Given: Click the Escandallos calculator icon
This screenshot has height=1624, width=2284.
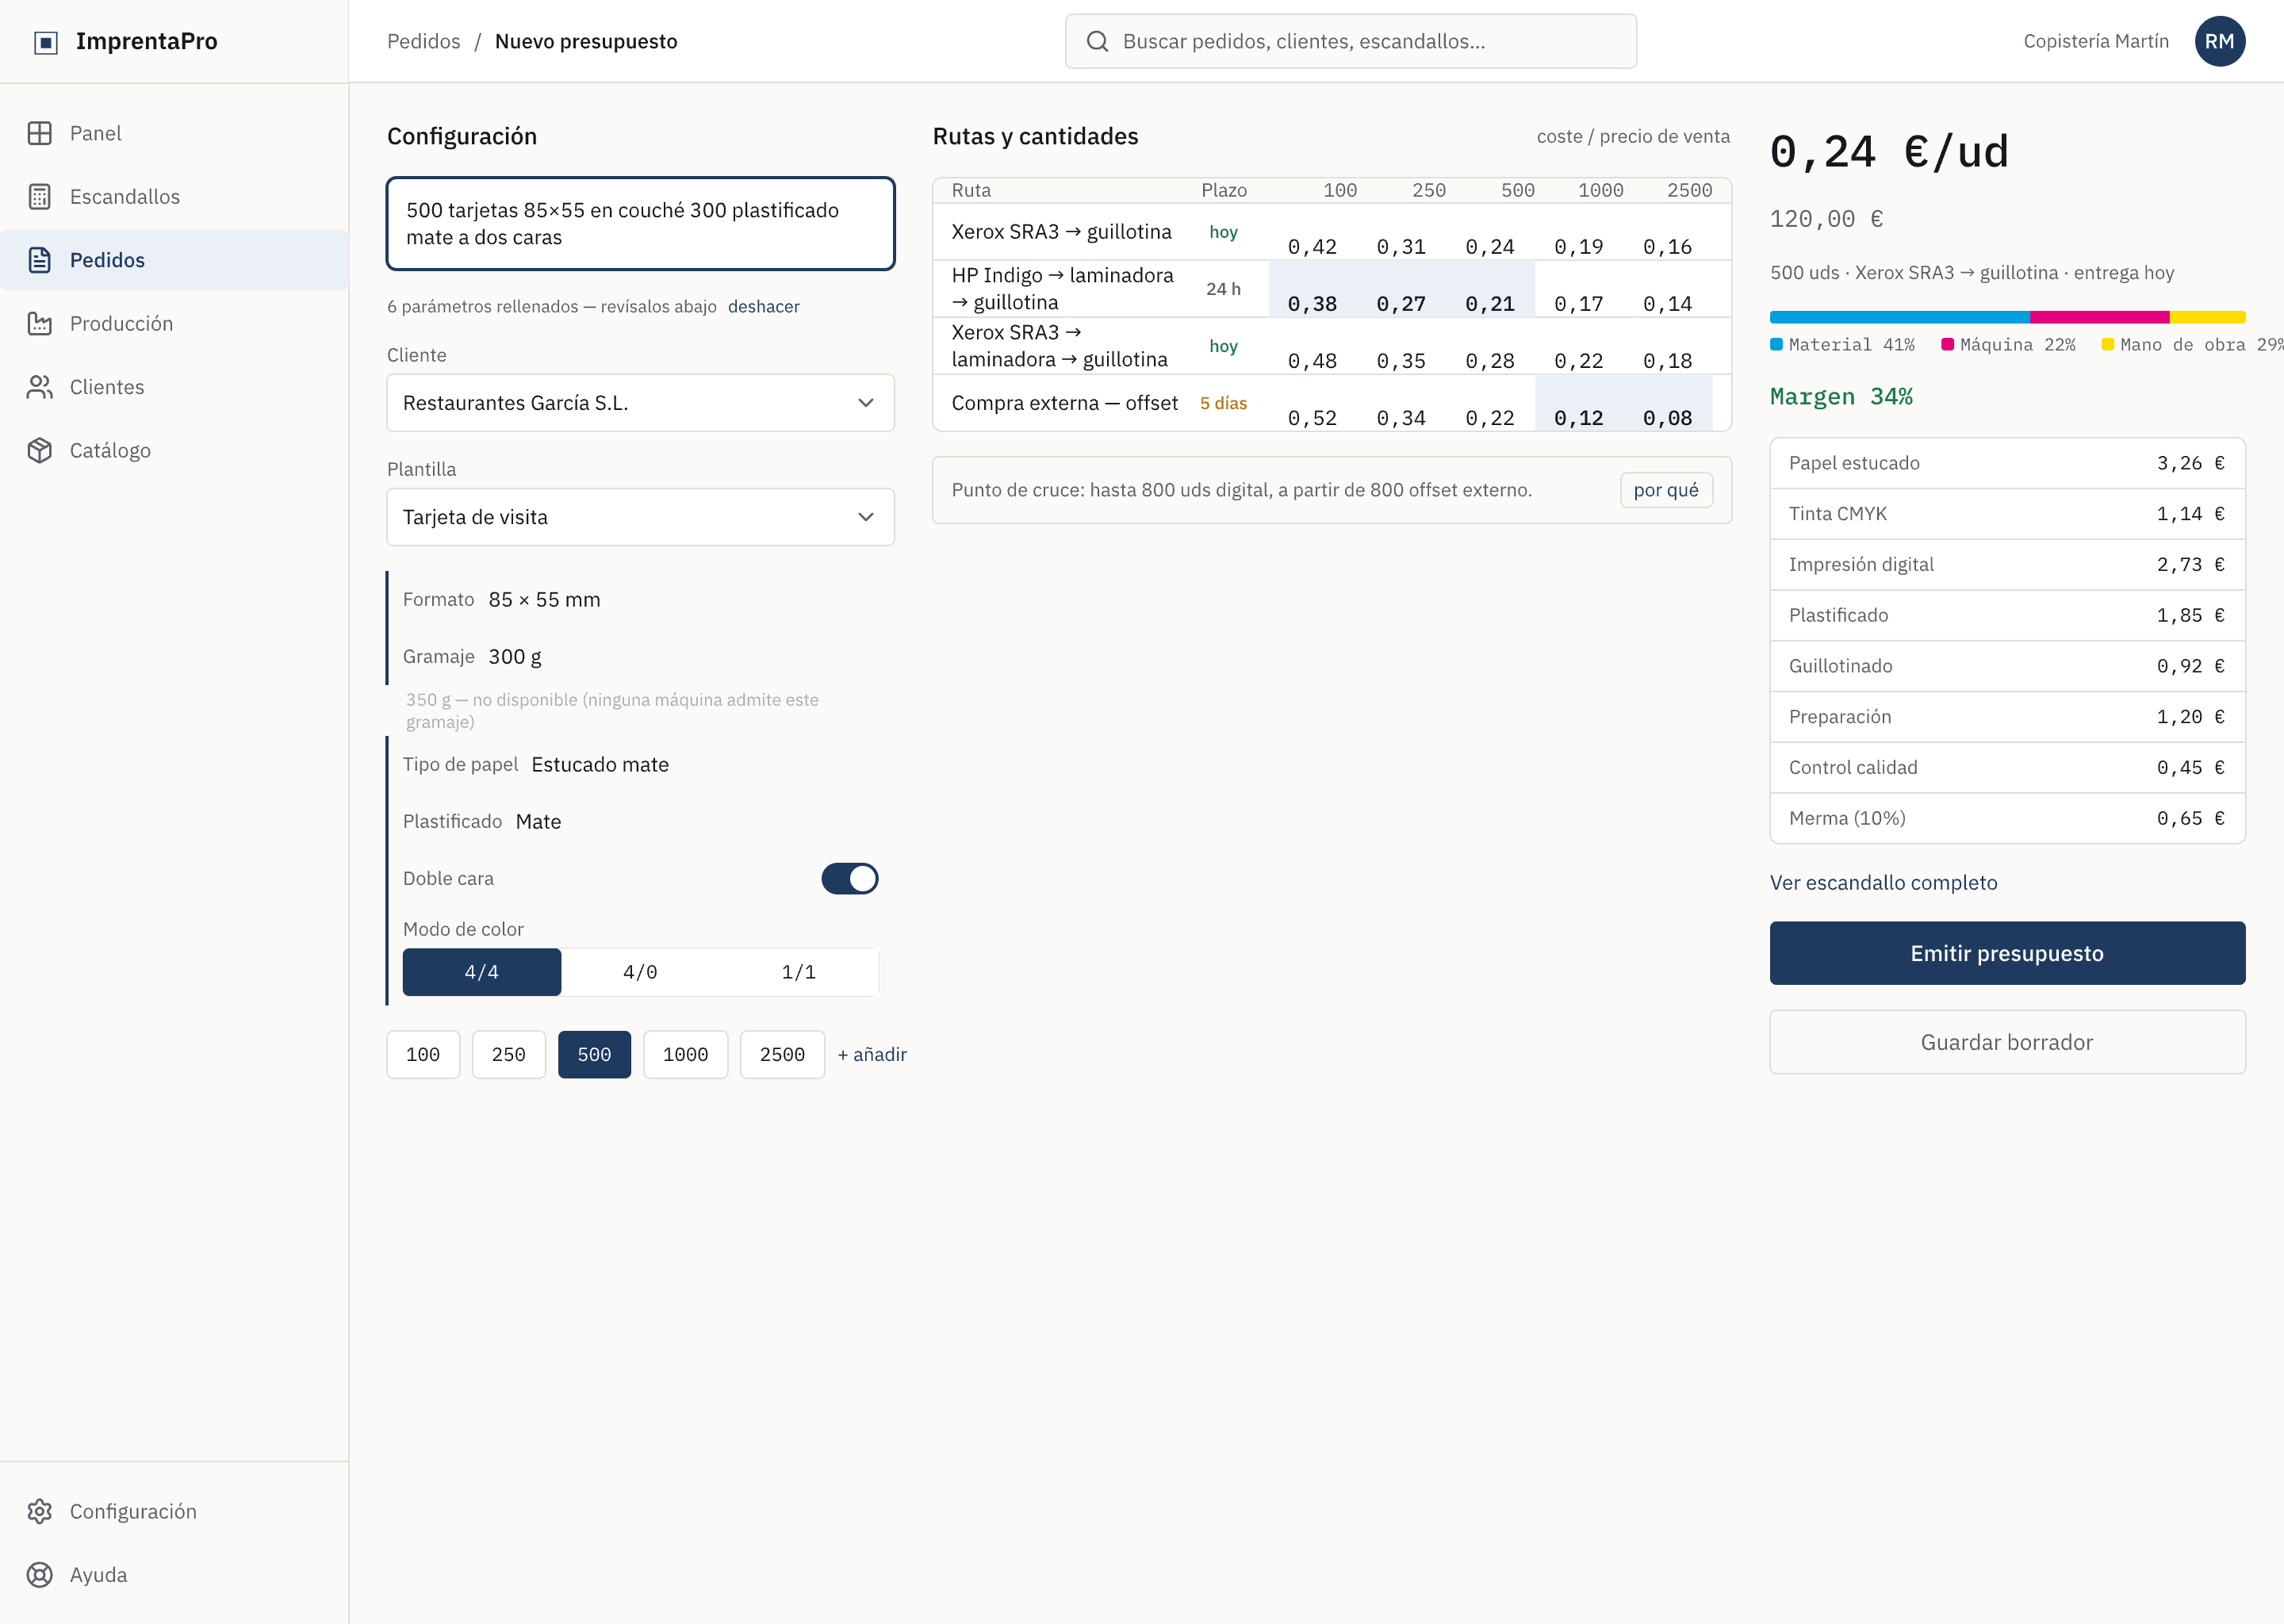Looking at the screenshot, I should point(40,197).
